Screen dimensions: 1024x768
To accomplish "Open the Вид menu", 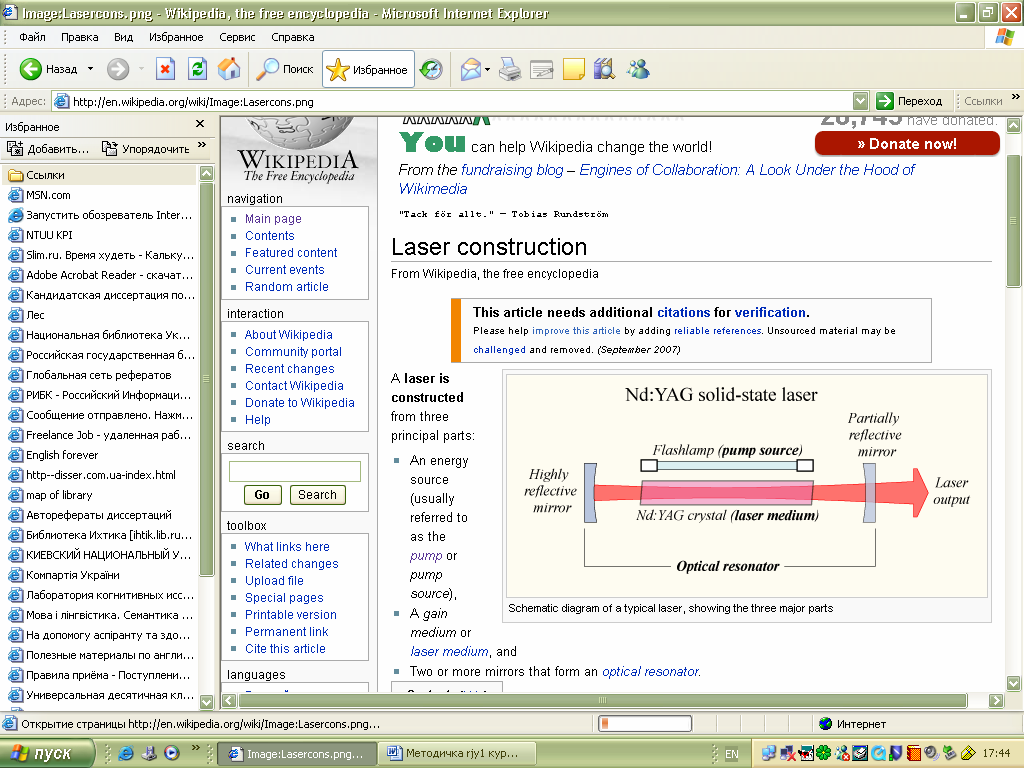I will point(123,37).
